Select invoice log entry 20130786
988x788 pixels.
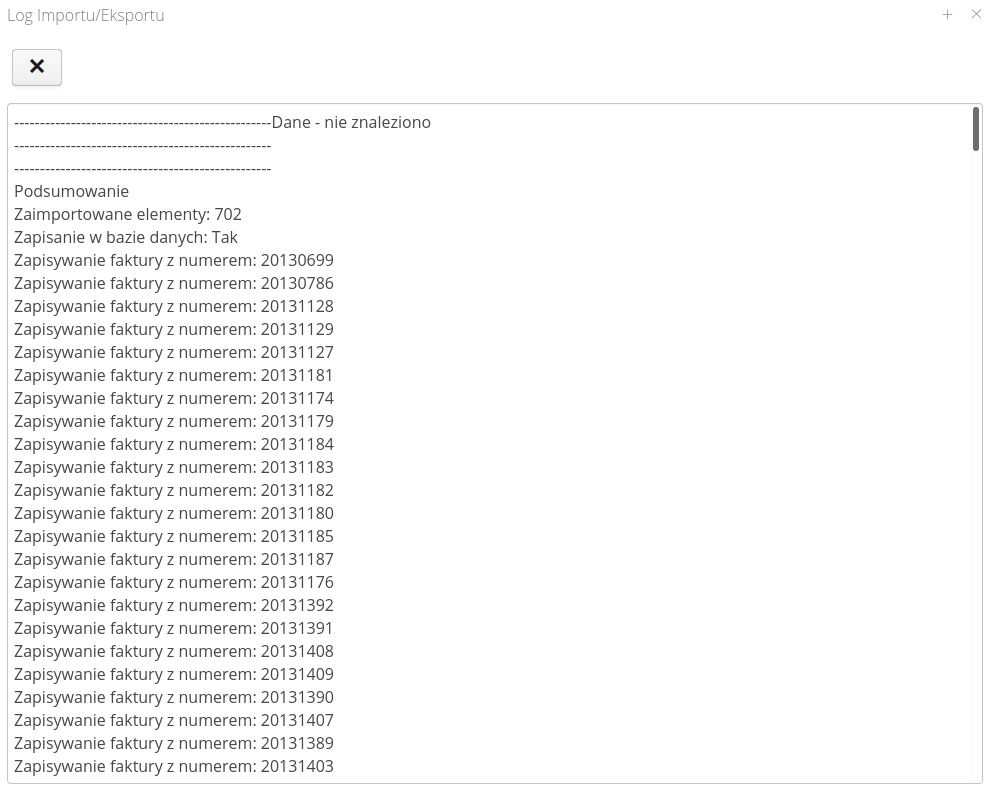point(173,283)
